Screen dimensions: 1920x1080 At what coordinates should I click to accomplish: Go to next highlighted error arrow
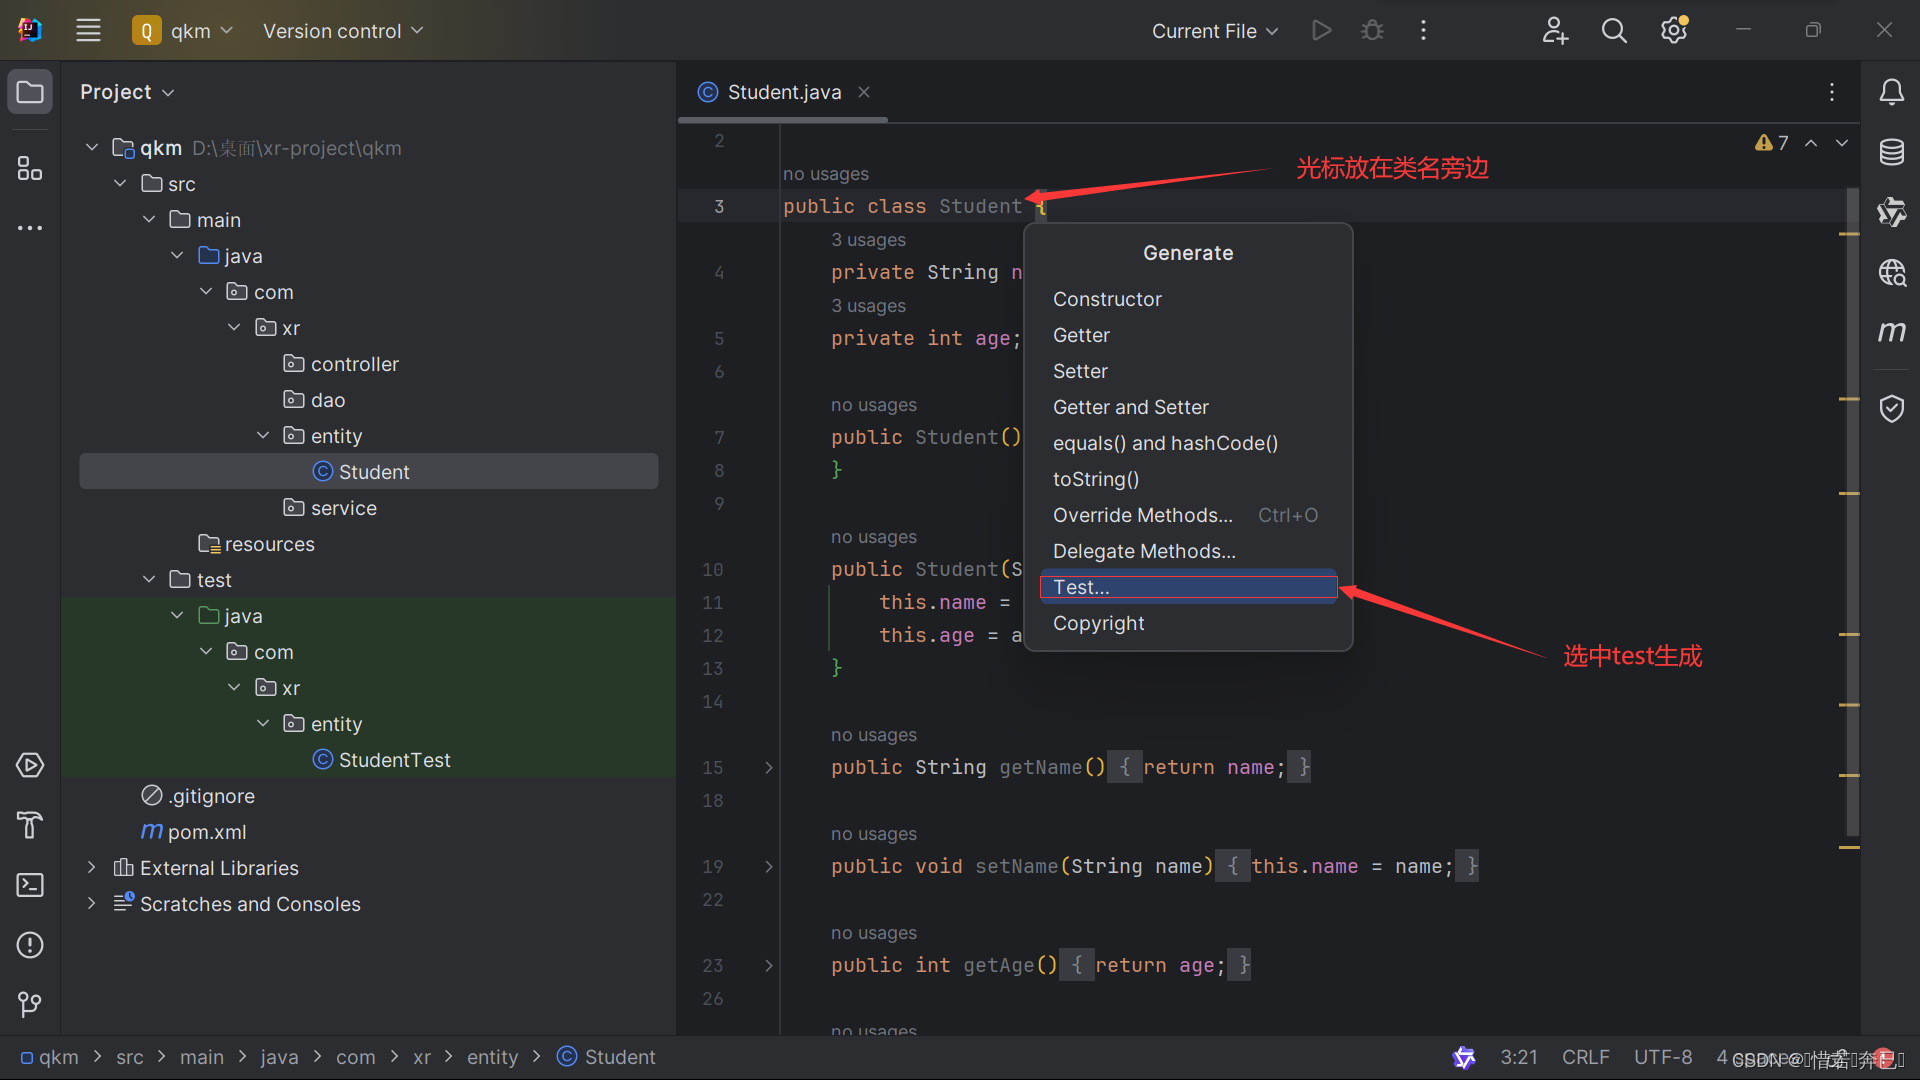coord(1842,143)
